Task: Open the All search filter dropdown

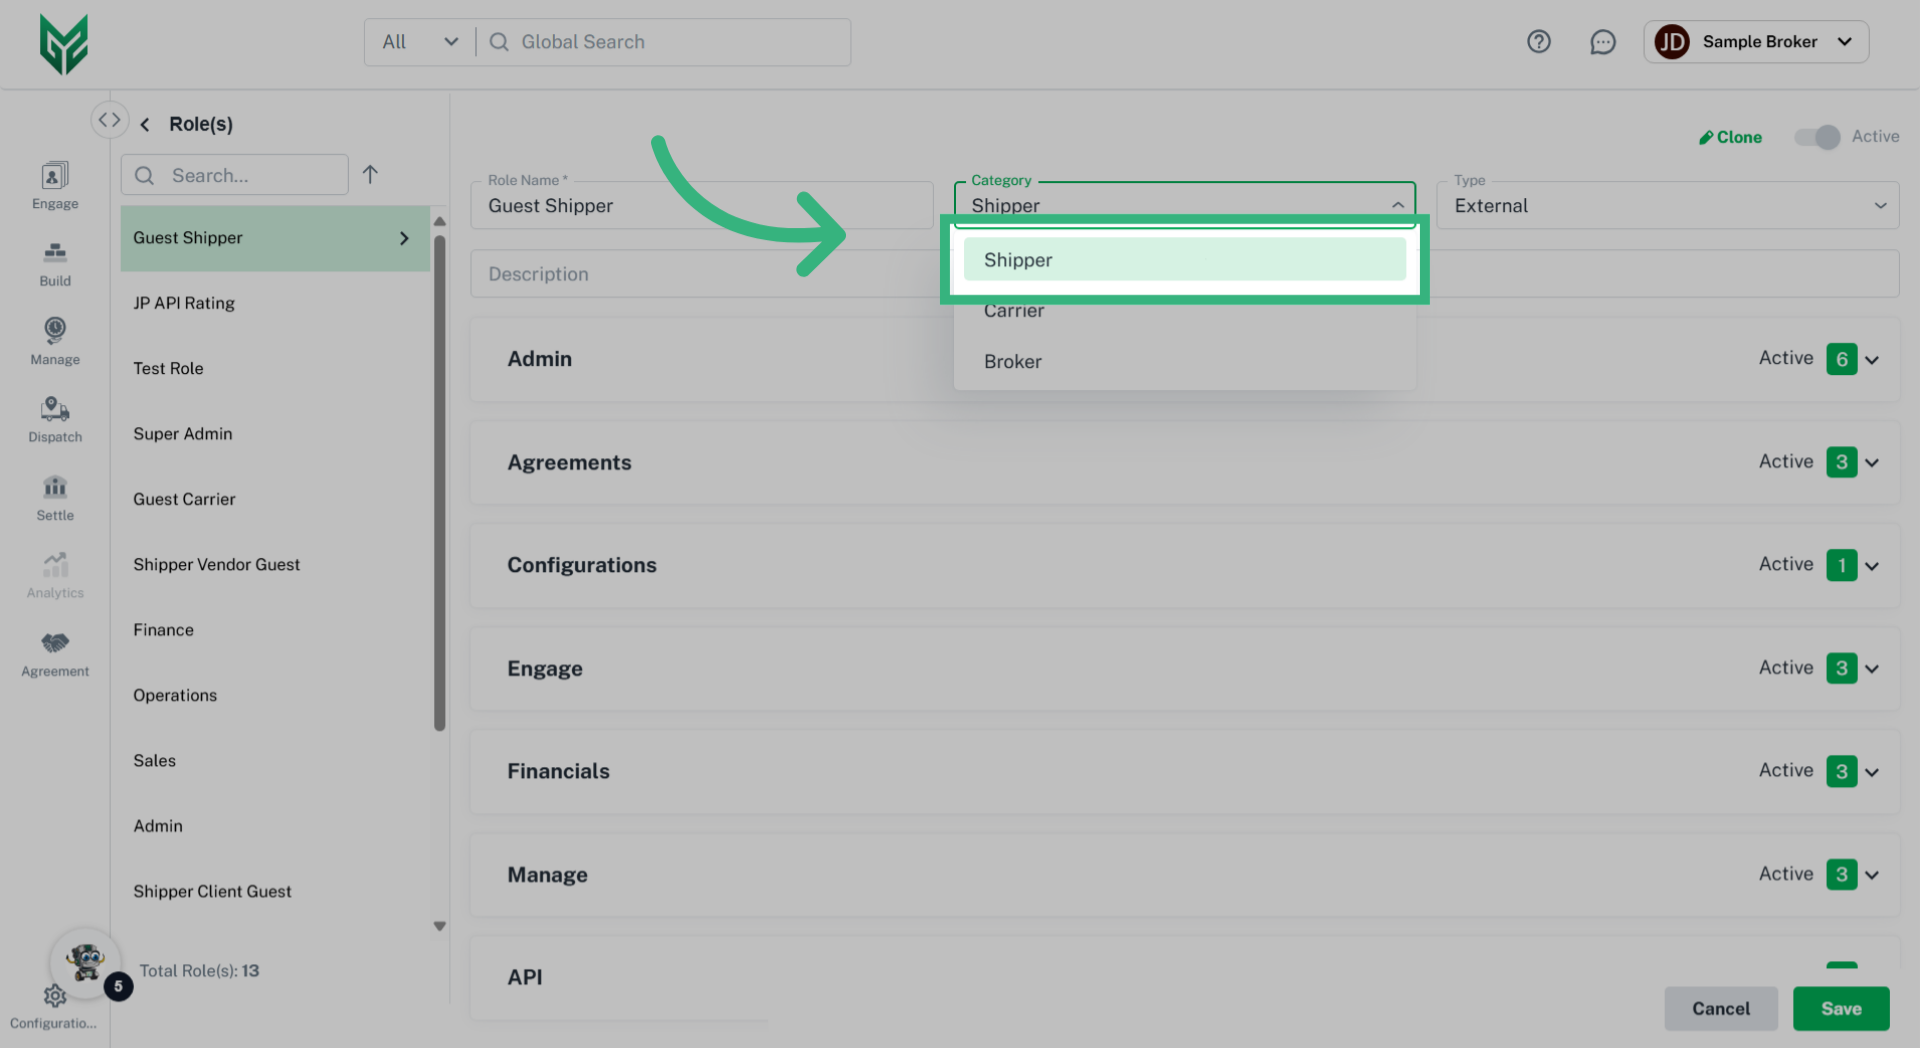Action: (x=420, y=42)
